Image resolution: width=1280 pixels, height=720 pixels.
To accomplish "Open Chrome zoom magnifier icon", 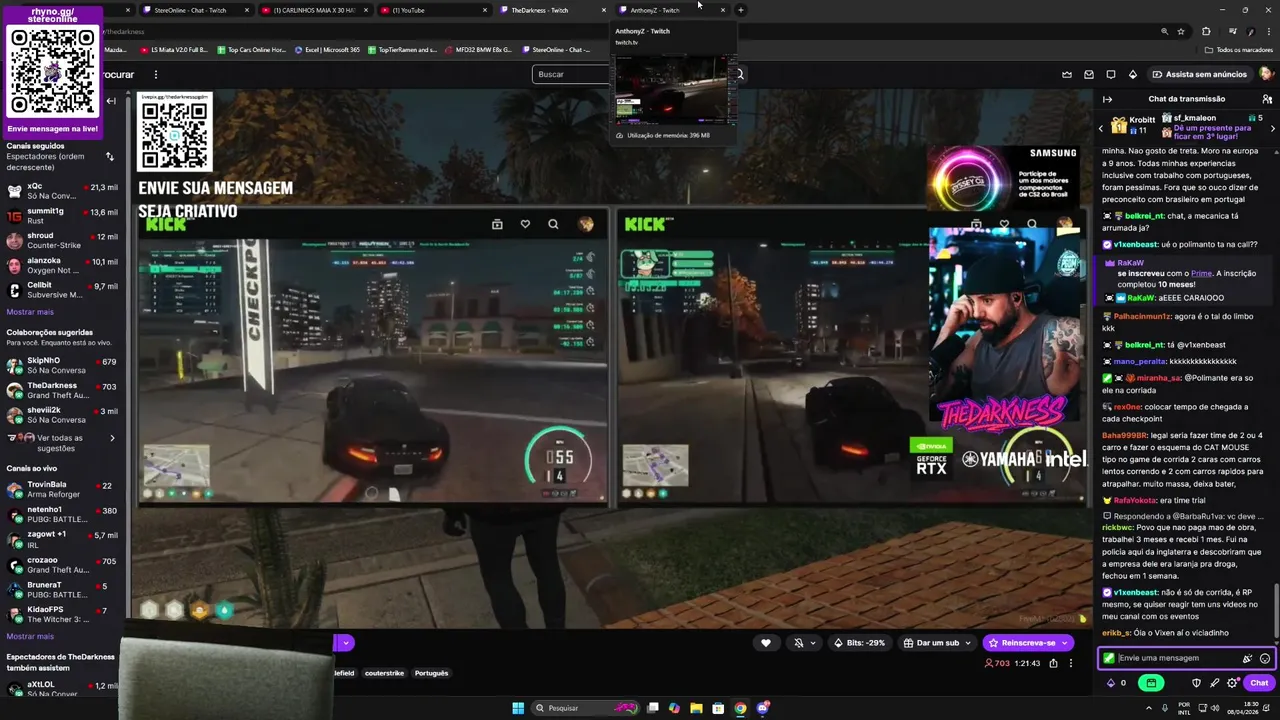I will coord(1164,31).
